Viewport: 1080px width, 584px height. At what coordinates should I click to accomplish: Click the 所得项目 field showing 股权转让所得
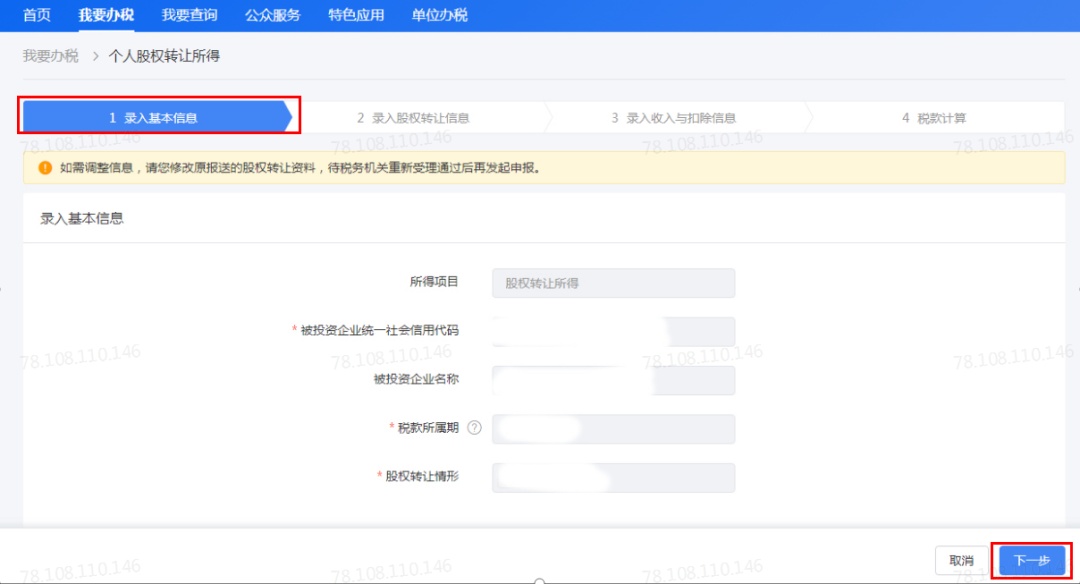613,283
